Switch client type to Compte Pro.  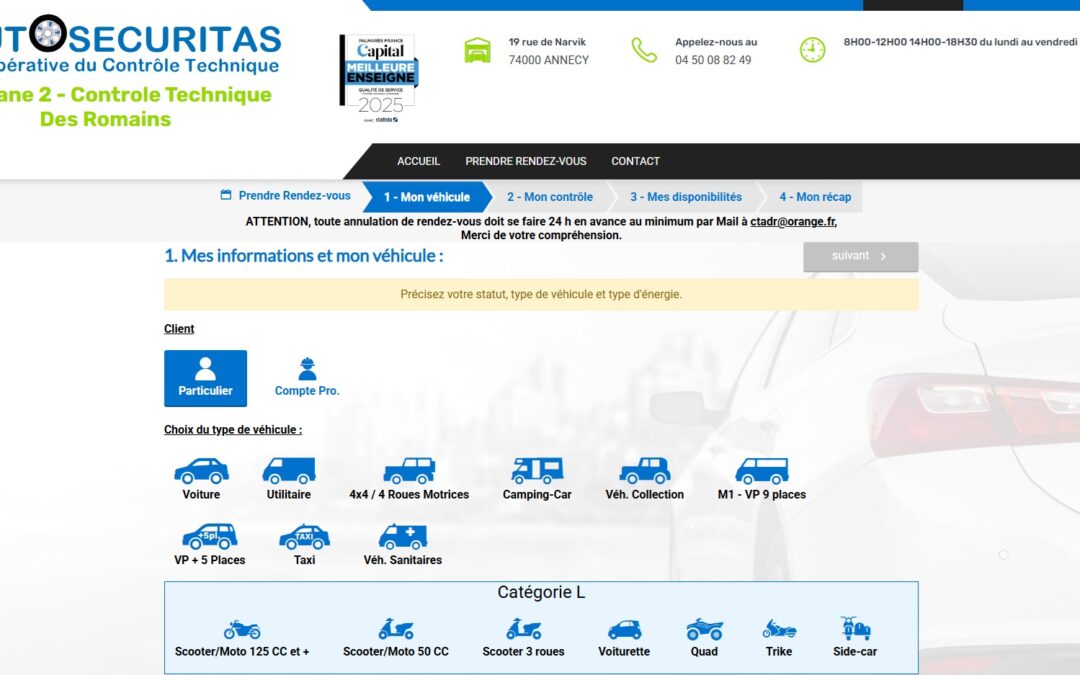(307, 378)
